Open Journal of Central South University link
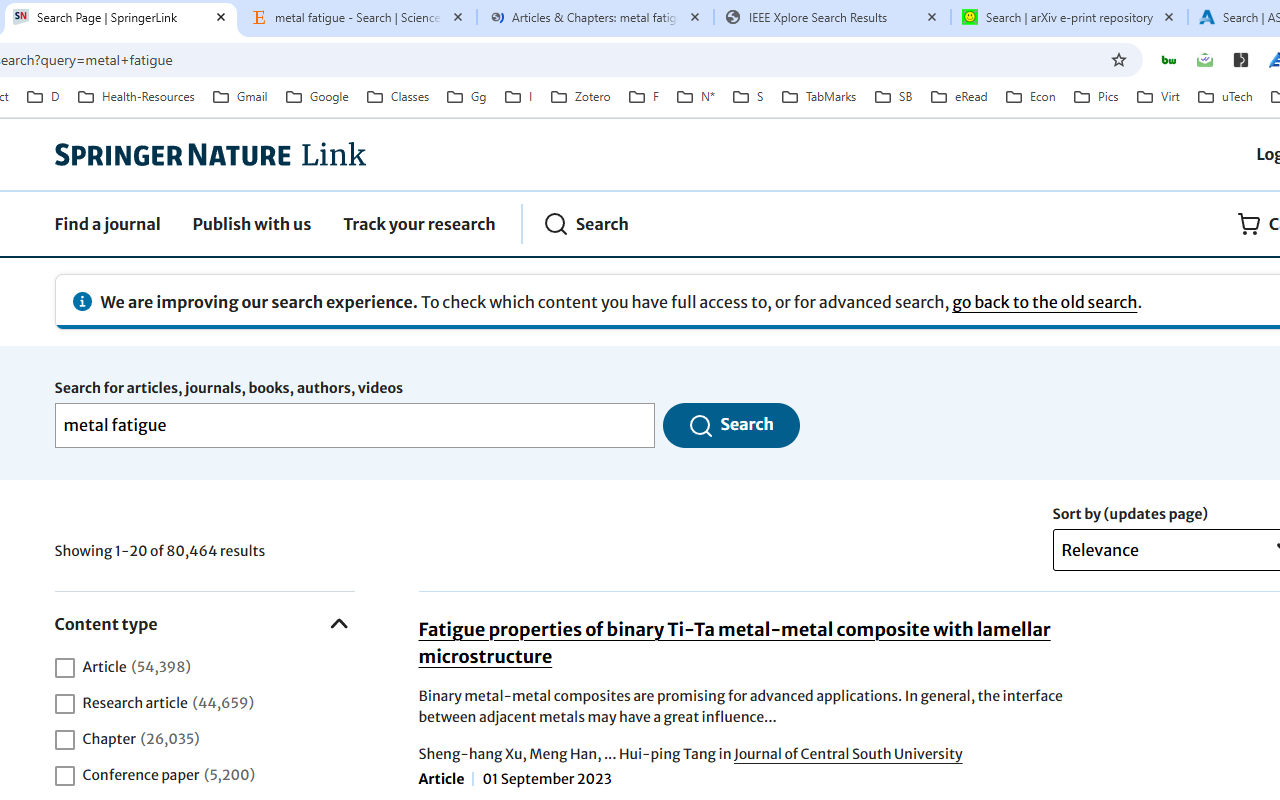 [x=848, y=754]
